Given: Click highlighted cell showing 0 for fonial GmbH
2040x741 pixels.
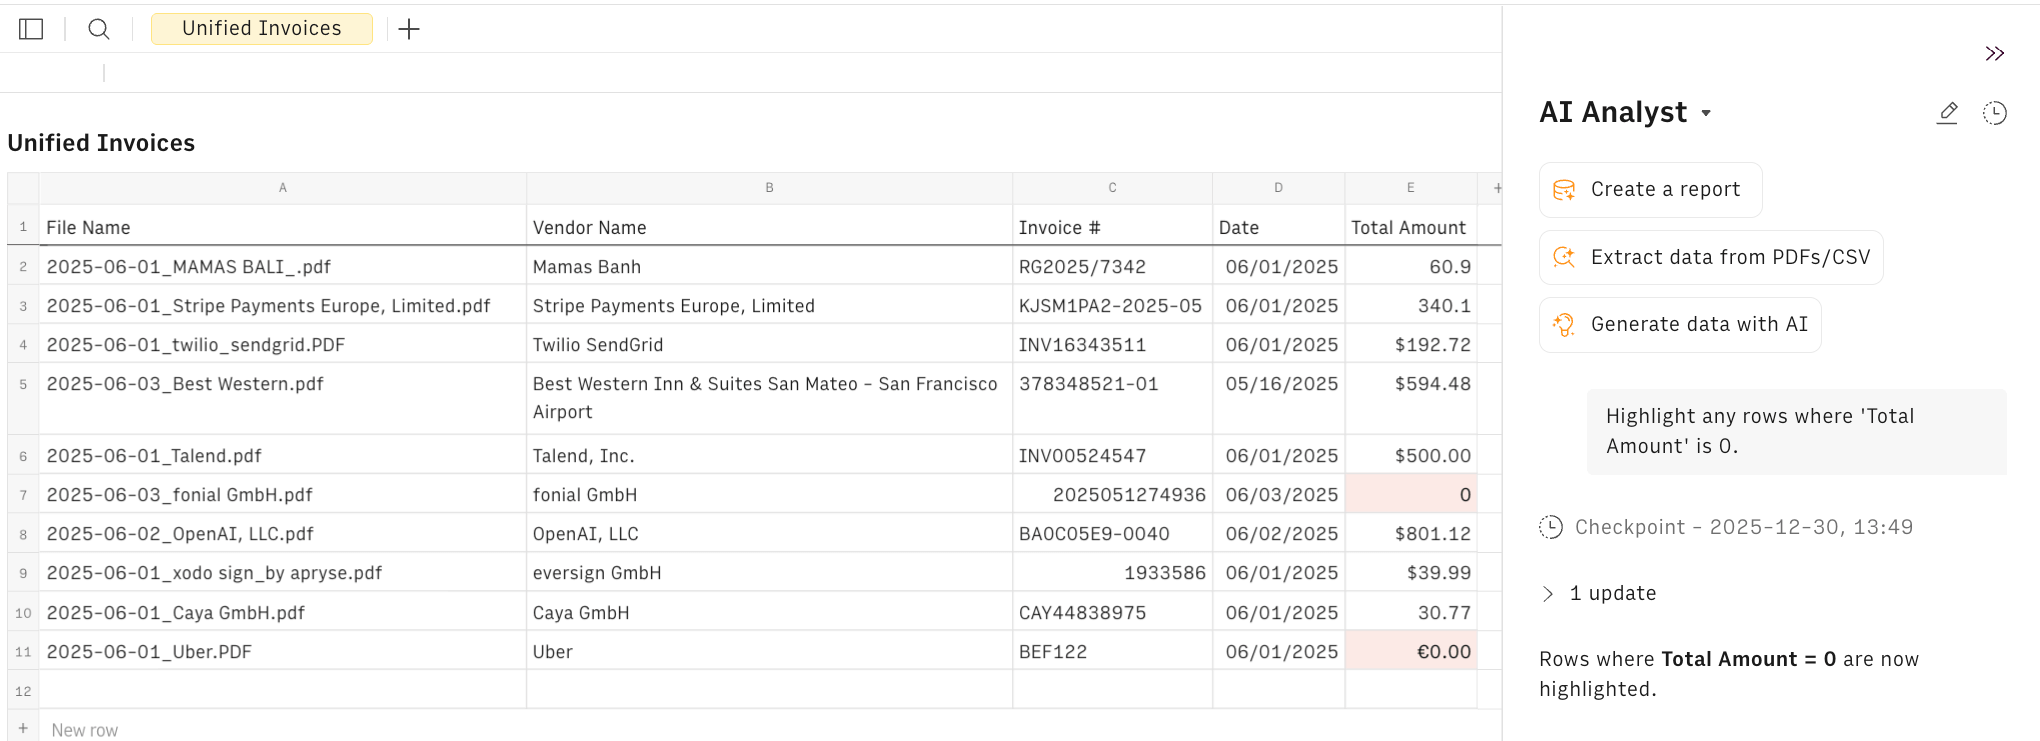Looking at the screenshot, I should pos(1411,495).
